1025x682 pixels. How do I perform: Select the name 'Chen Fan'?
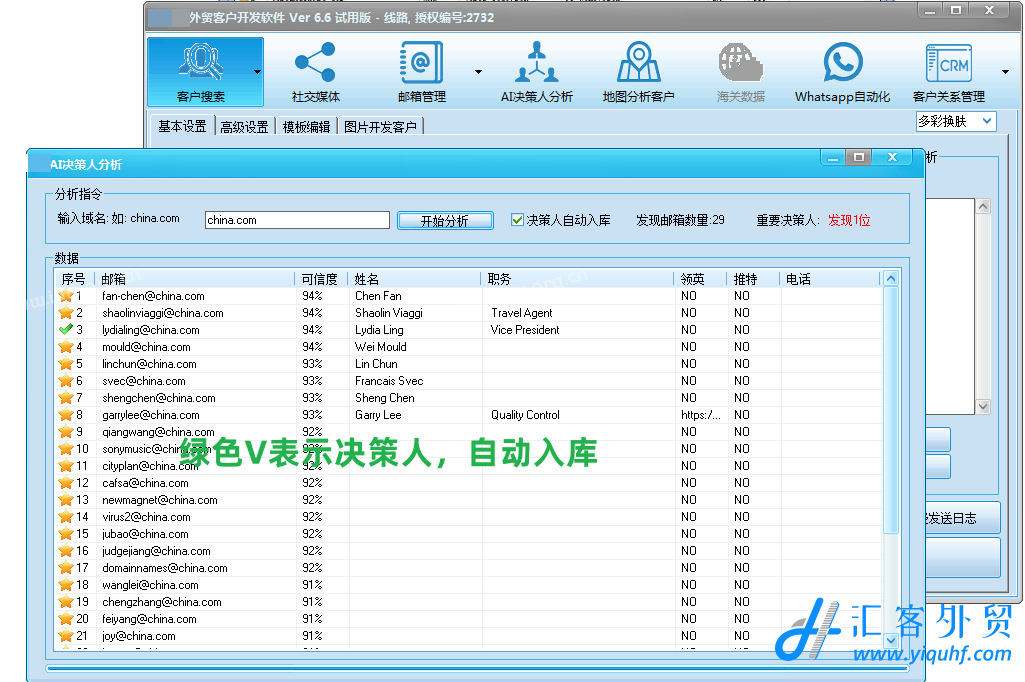click(378, 296)
